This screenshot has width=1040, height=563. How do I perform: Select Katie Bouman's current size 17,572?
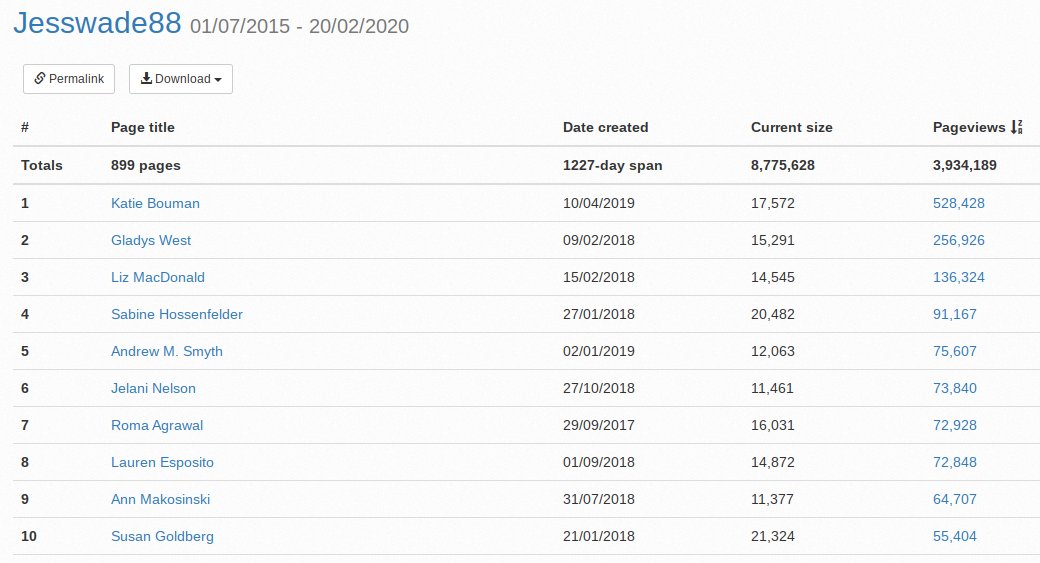773,204
